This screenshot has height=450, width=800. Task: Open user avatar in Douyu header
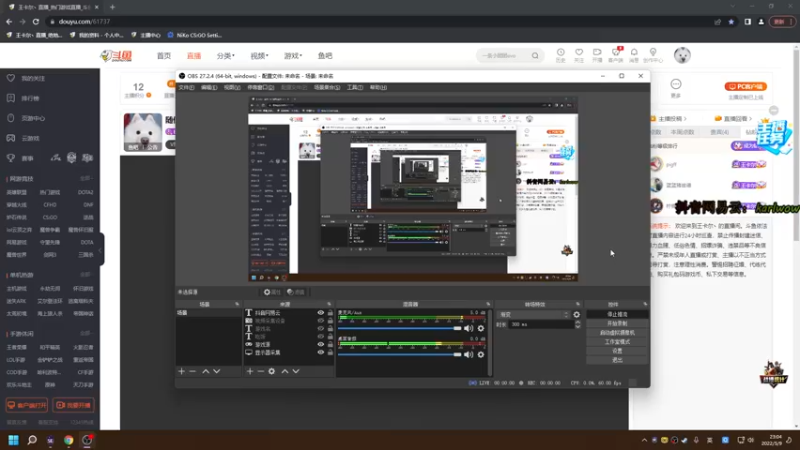(x=682, y=55)
